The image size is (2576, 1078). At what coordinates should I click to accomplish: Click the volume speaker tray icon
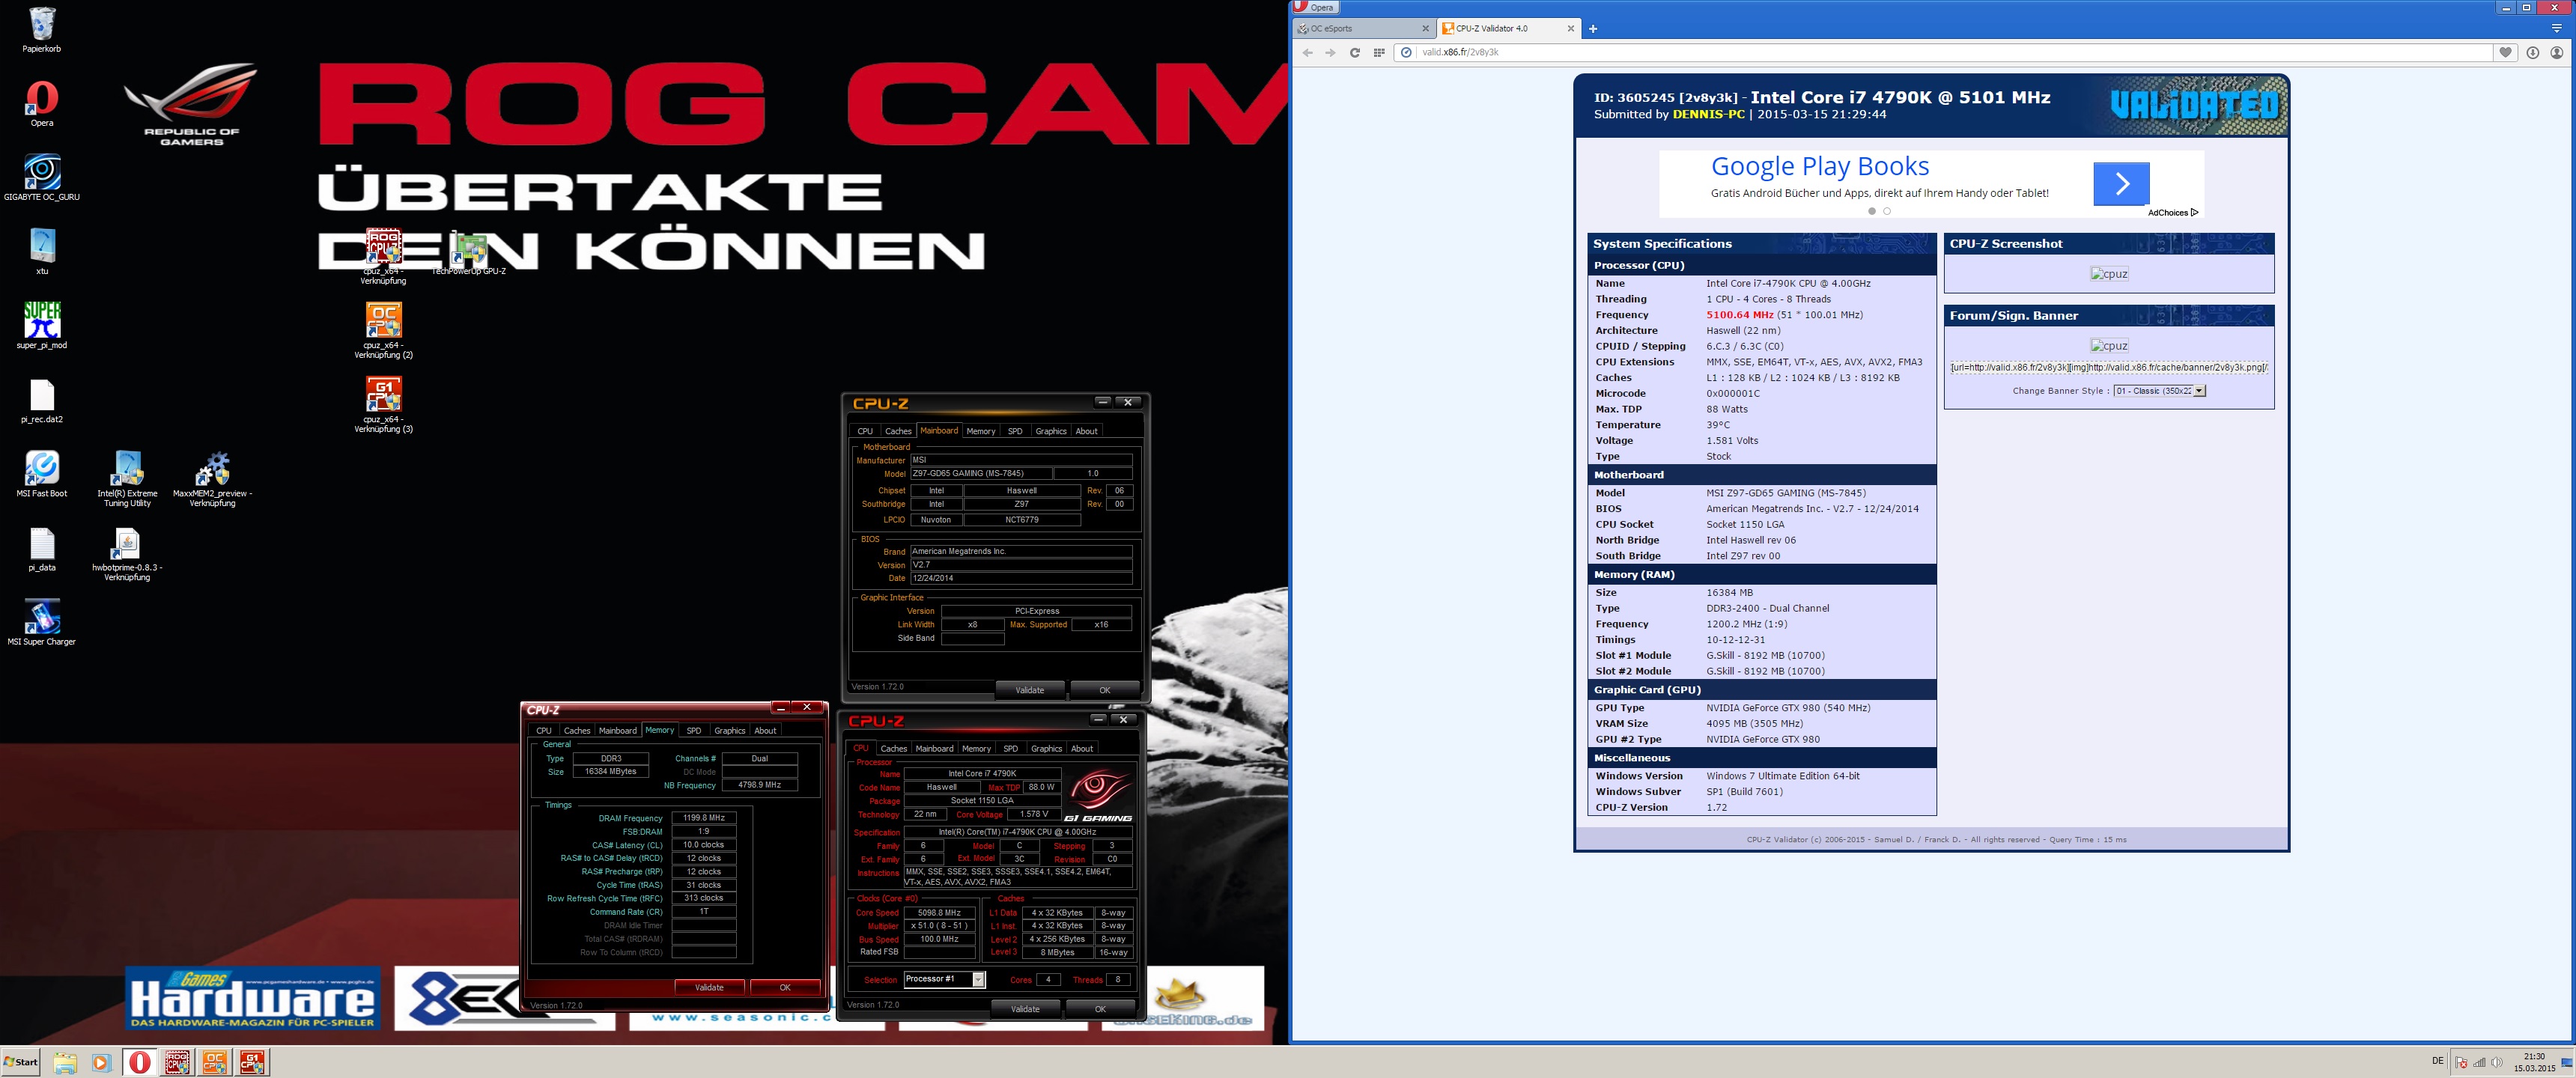2496,1062
